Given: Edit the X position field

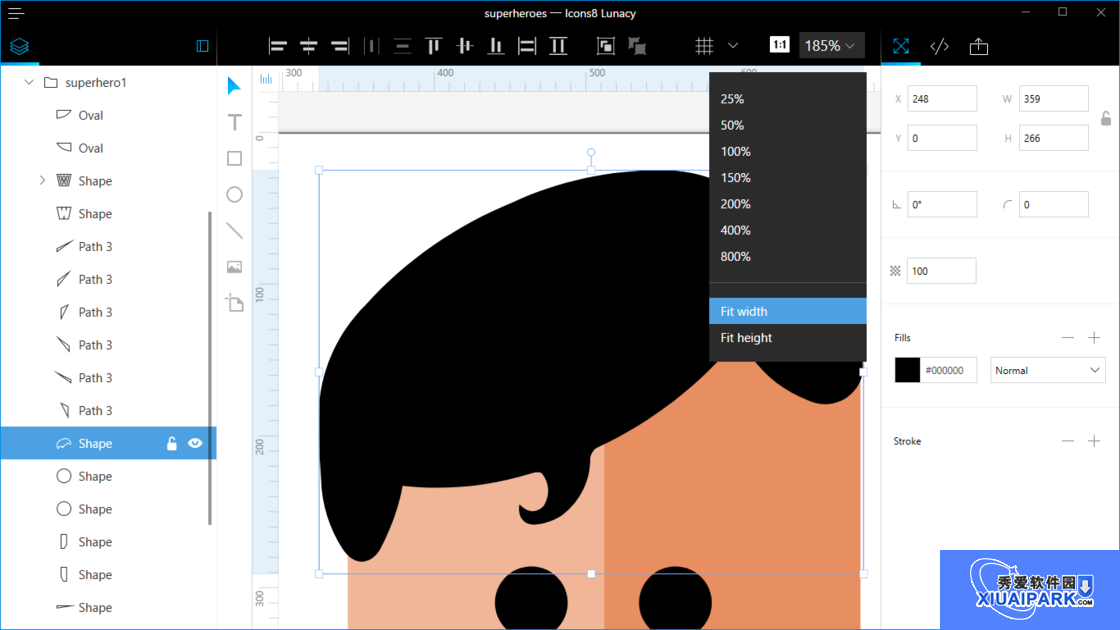Looking at the screenshot, I should coord(941,99).
